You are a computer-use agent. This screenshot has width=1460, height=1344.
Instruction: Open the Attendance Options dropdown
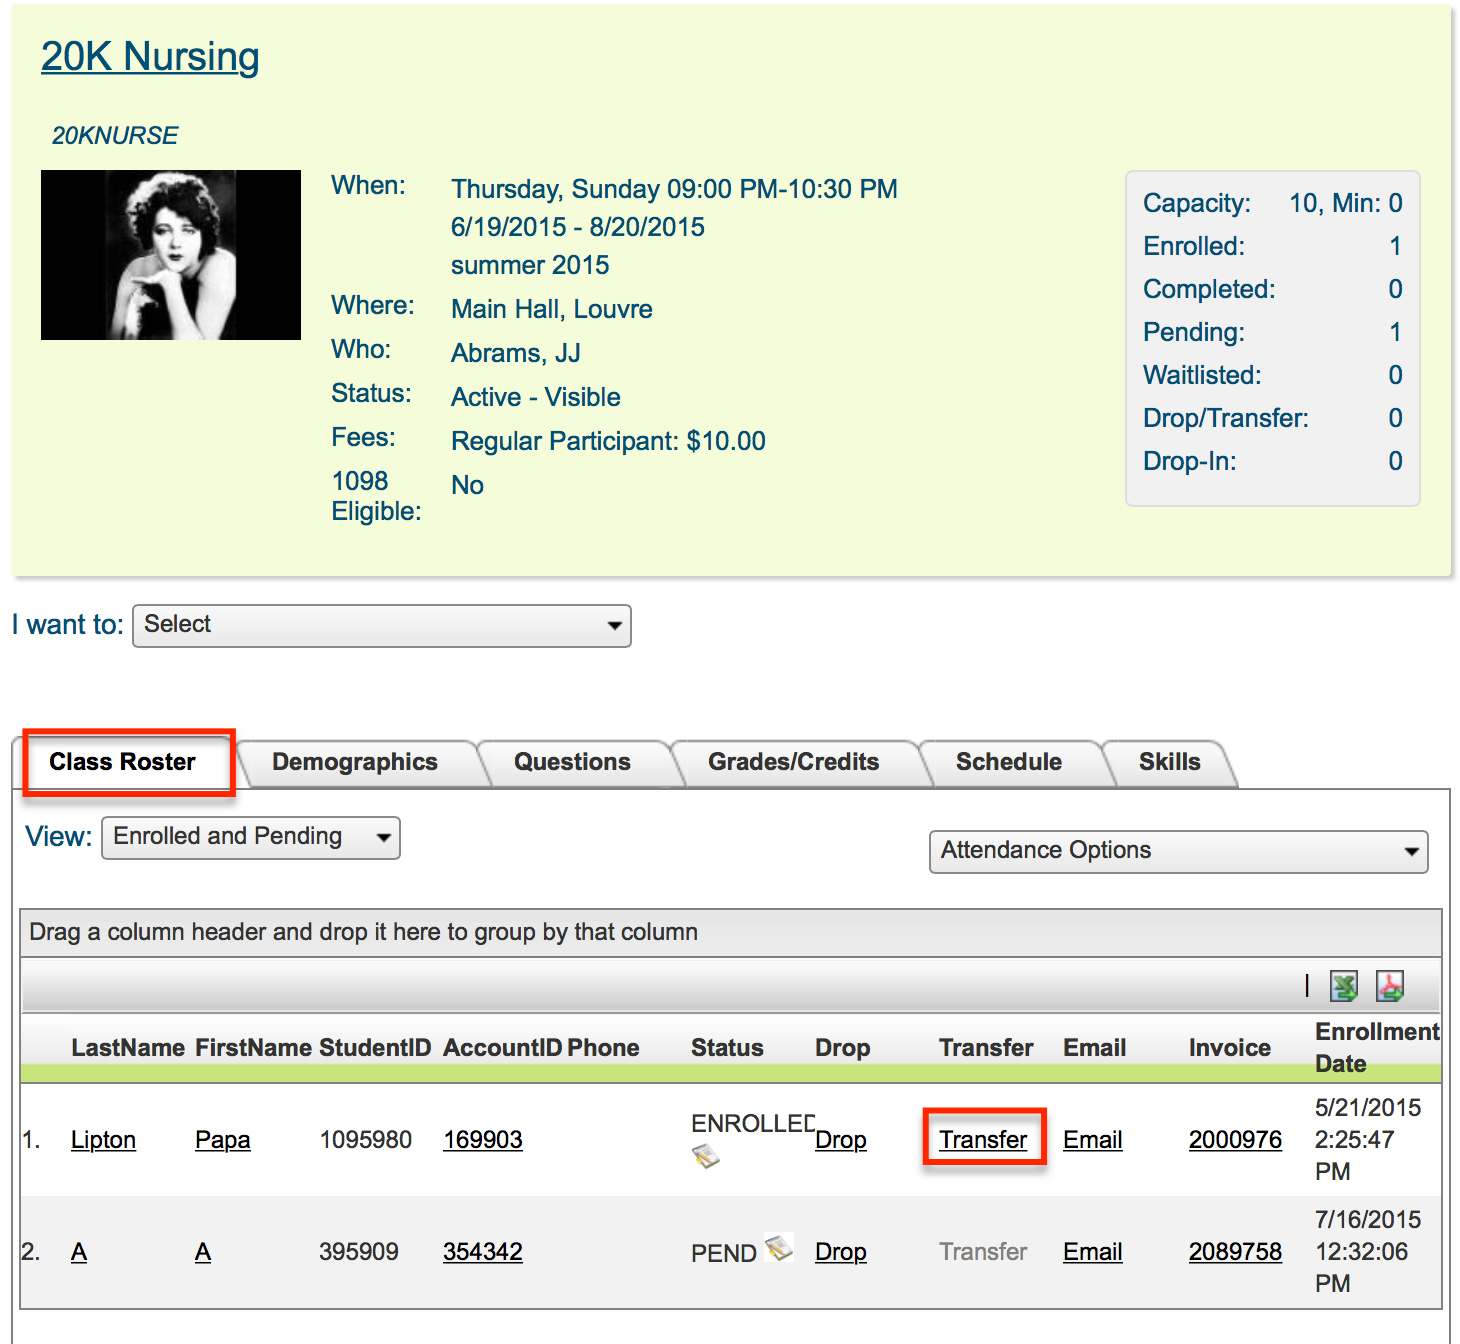[1177, 852]
